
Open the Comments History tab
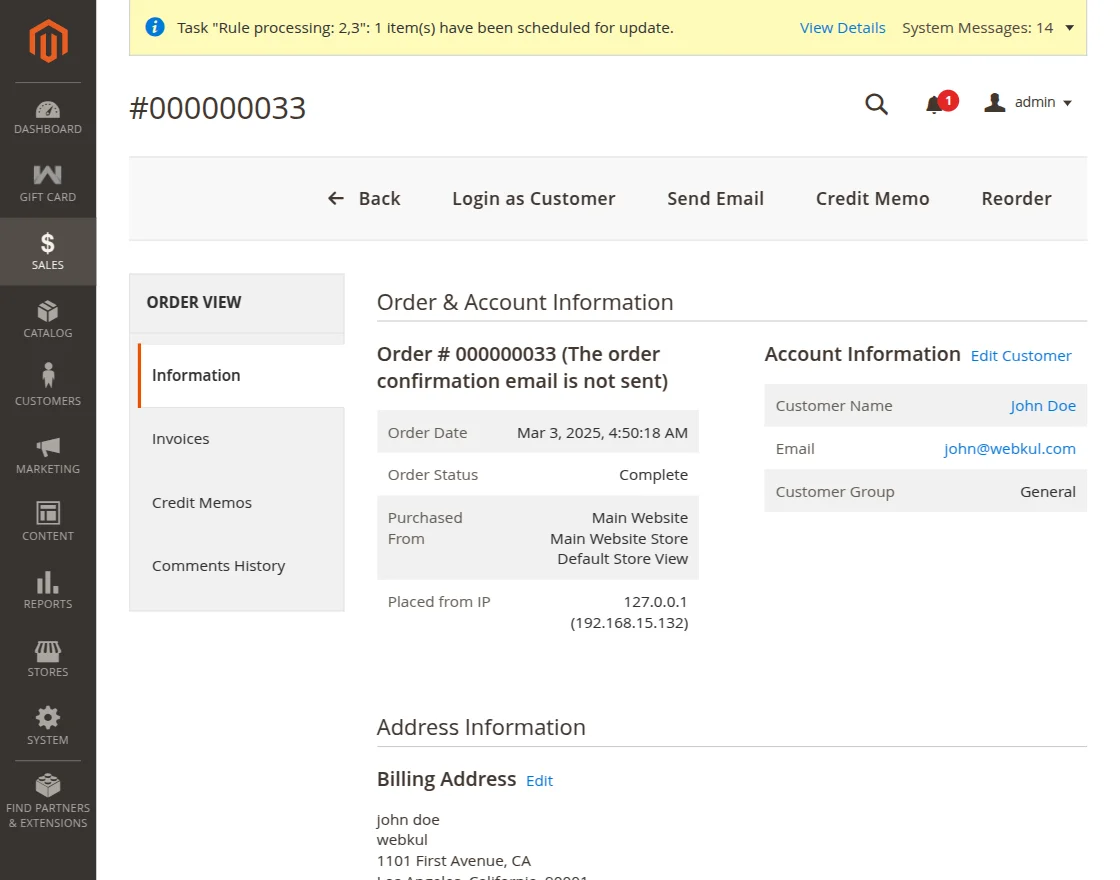coord(219,566)
